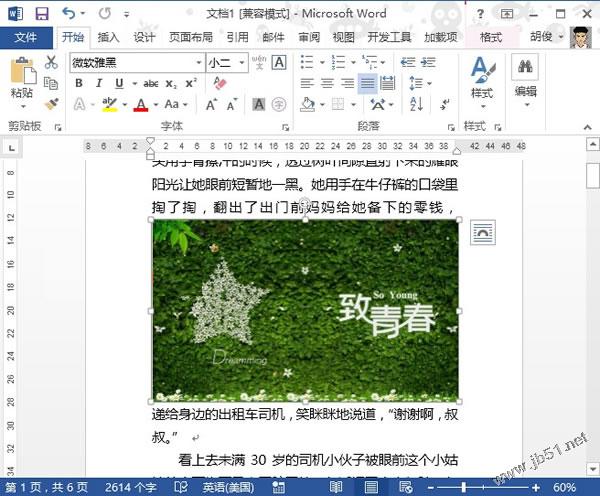Open paragraph dialog launcher in 段落 group
600x496 pixels.
[x=452, y=127]
